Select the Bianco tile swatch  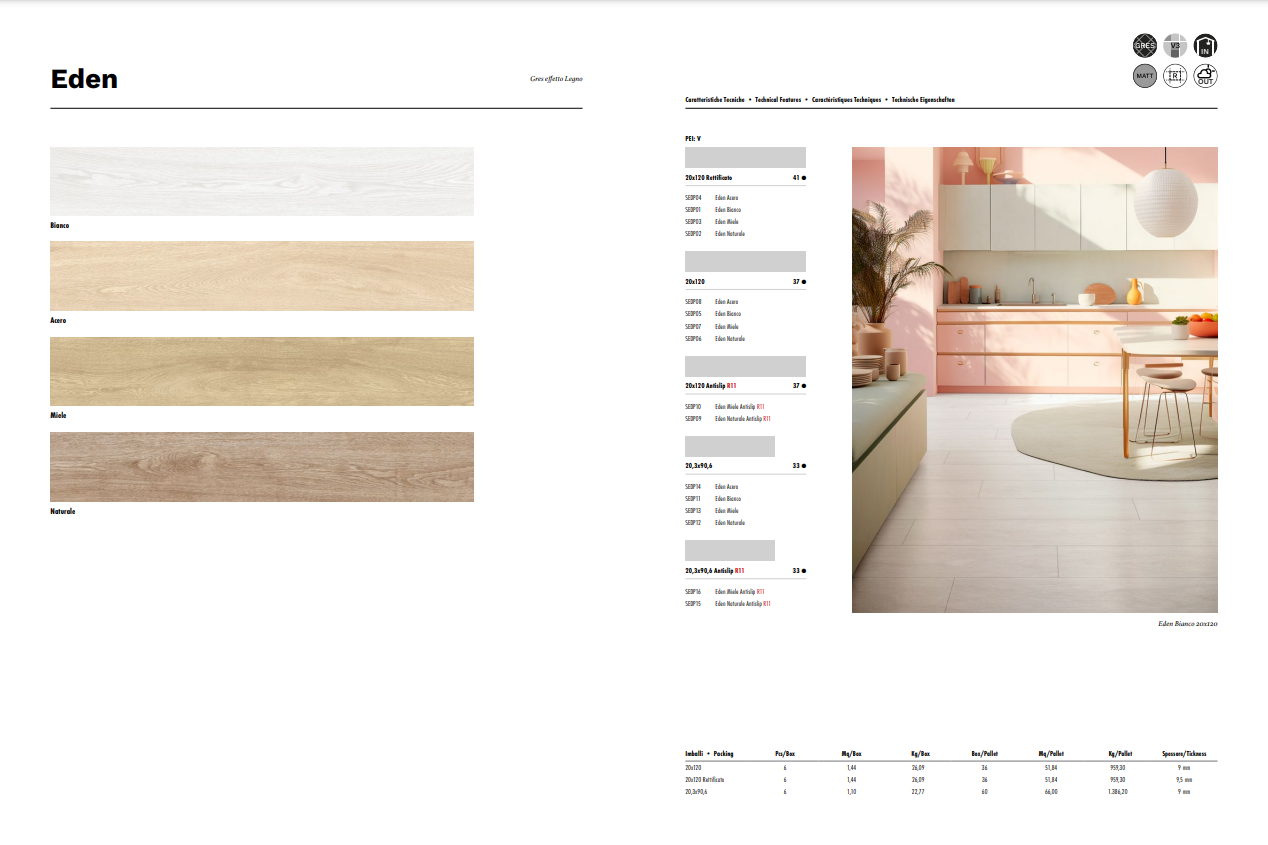[261, 181]
